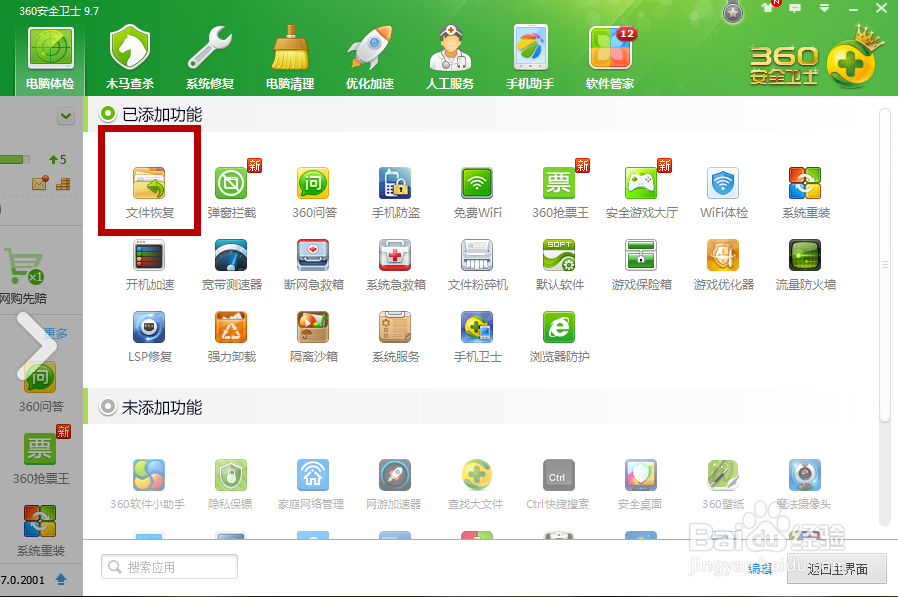This screenshot has width=898, height=597.
Task: Go to 优化加速 tab
Action: pos(370,58)
